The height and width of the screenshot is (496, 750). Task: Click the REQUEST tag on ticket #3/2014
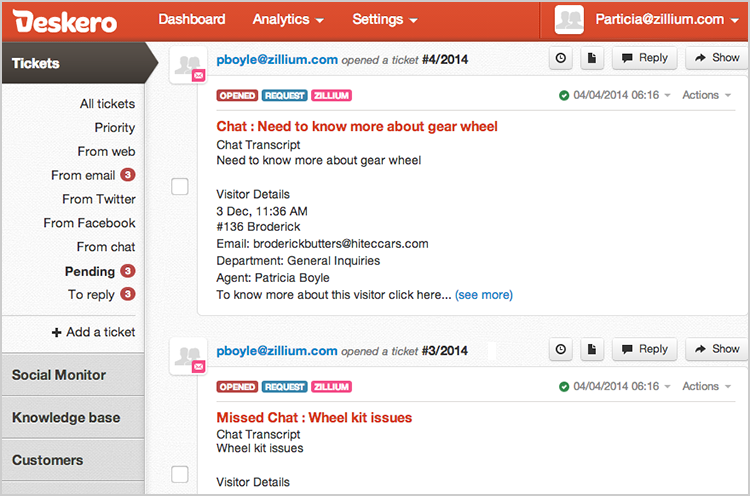[x=285, y=386]
